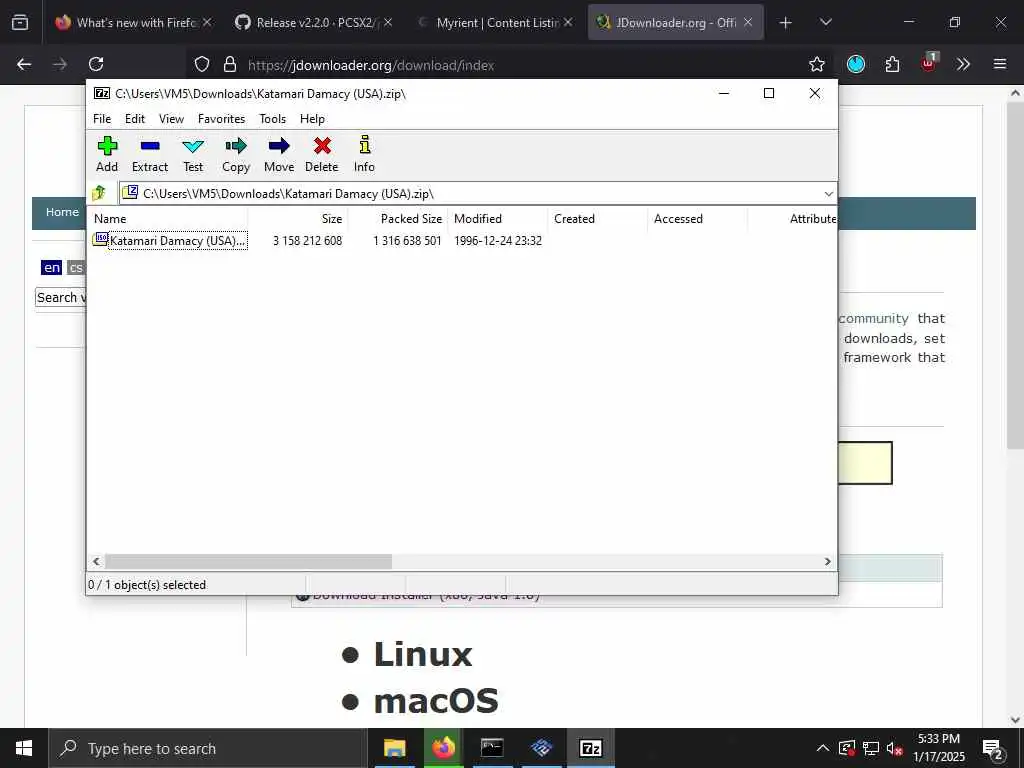The width and height of the screenshot is (1024, 768).
Task: Open the Firefox extensions puzzle icon
Action: (x=892, y=64)
